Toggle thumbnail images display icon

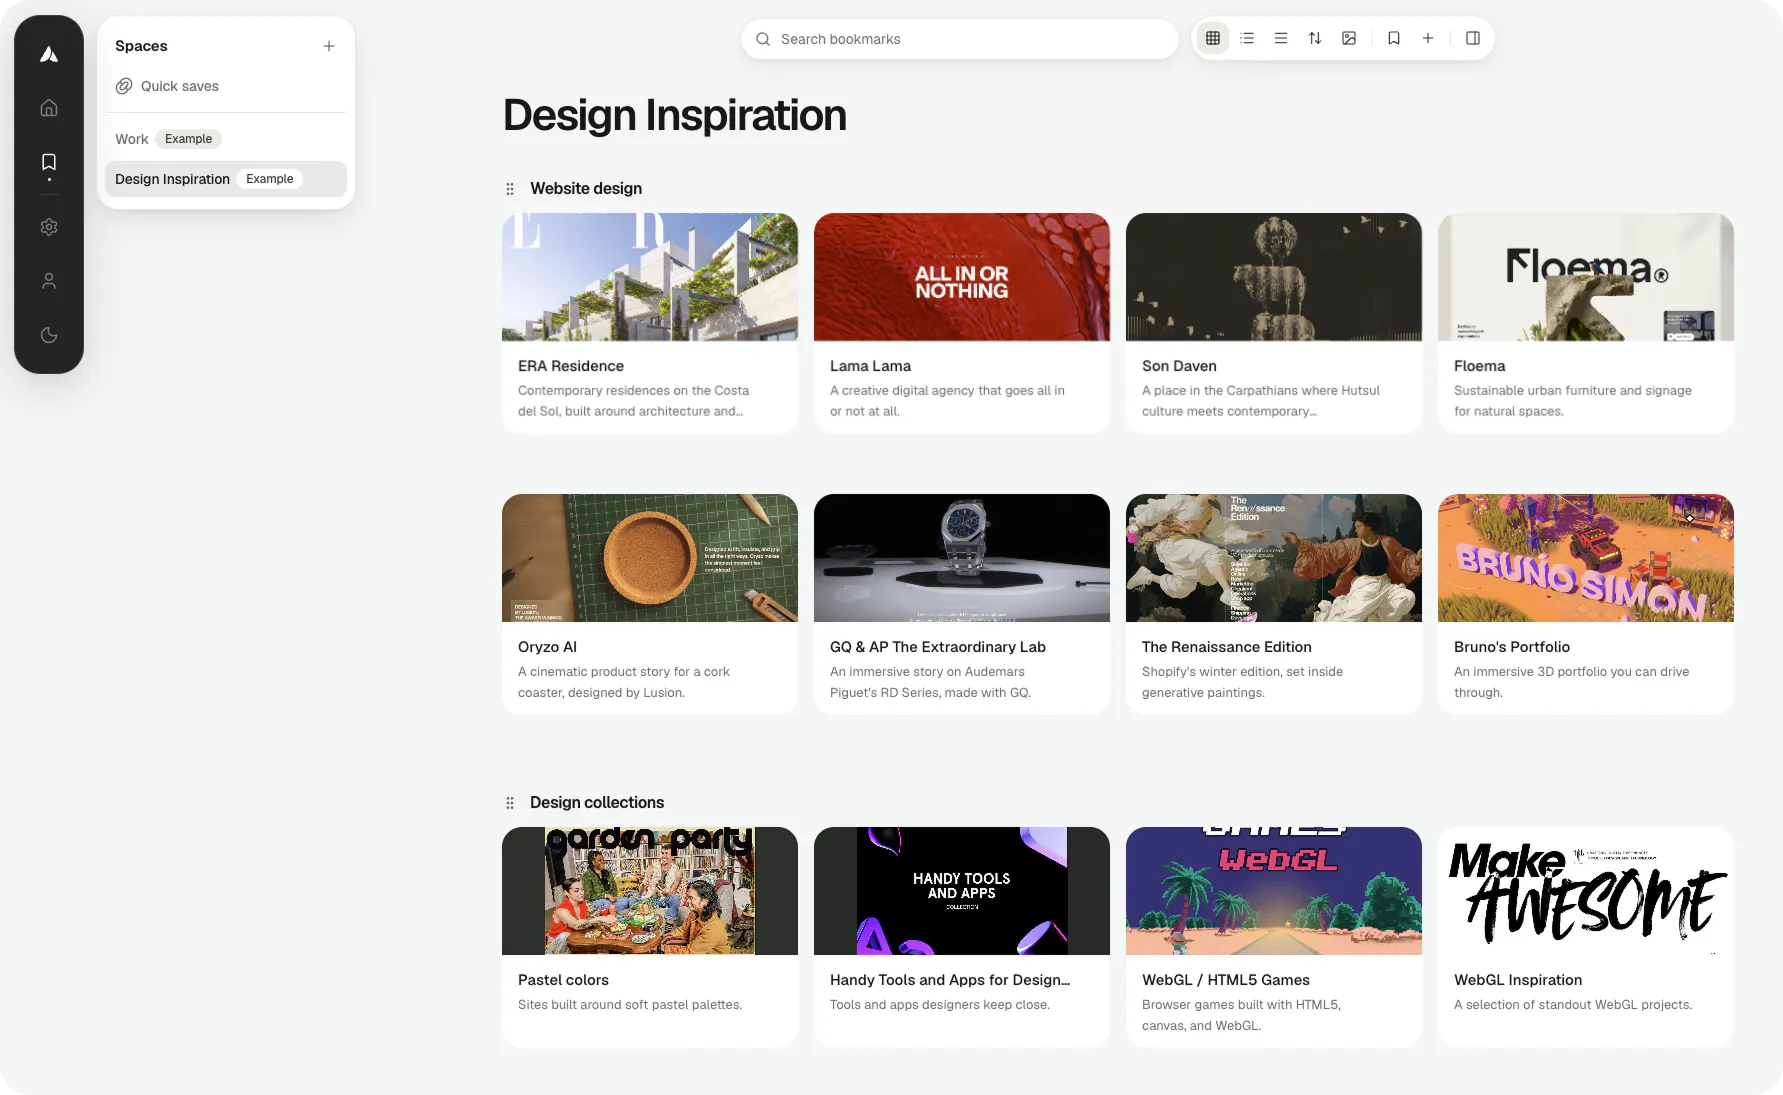[1349, 38]
